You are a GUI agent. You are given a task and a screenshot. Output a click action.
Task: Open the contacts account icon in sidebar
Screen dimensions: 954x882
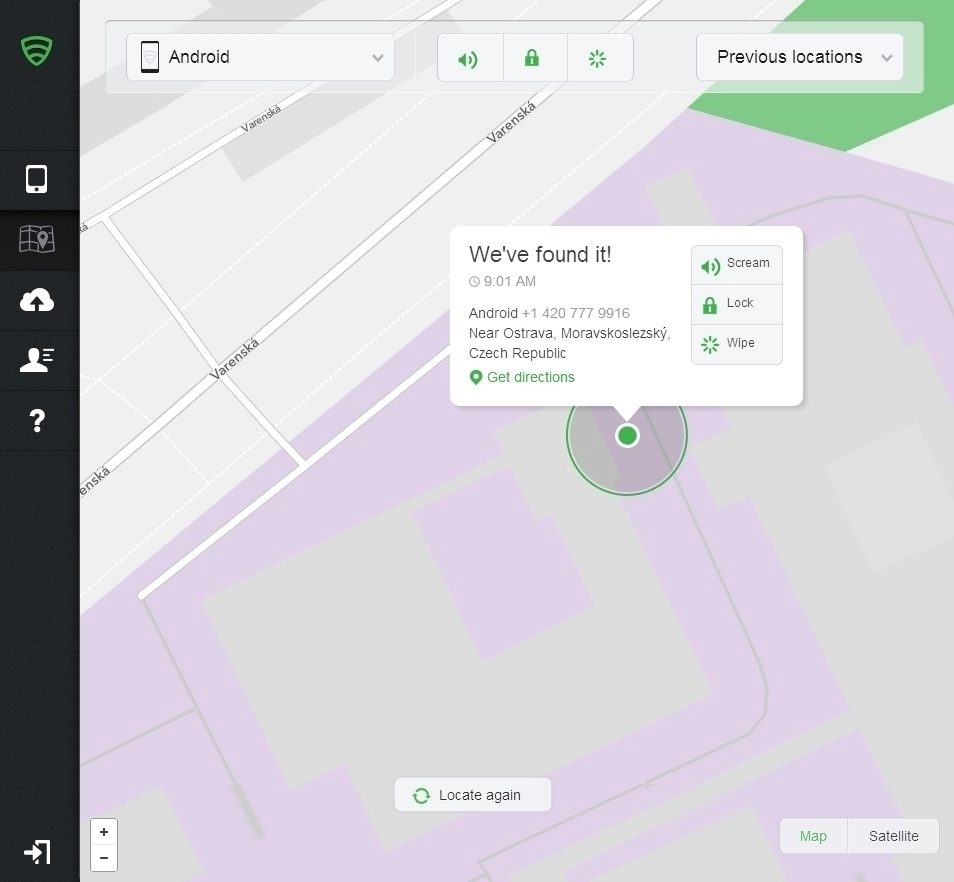(37, 359)
